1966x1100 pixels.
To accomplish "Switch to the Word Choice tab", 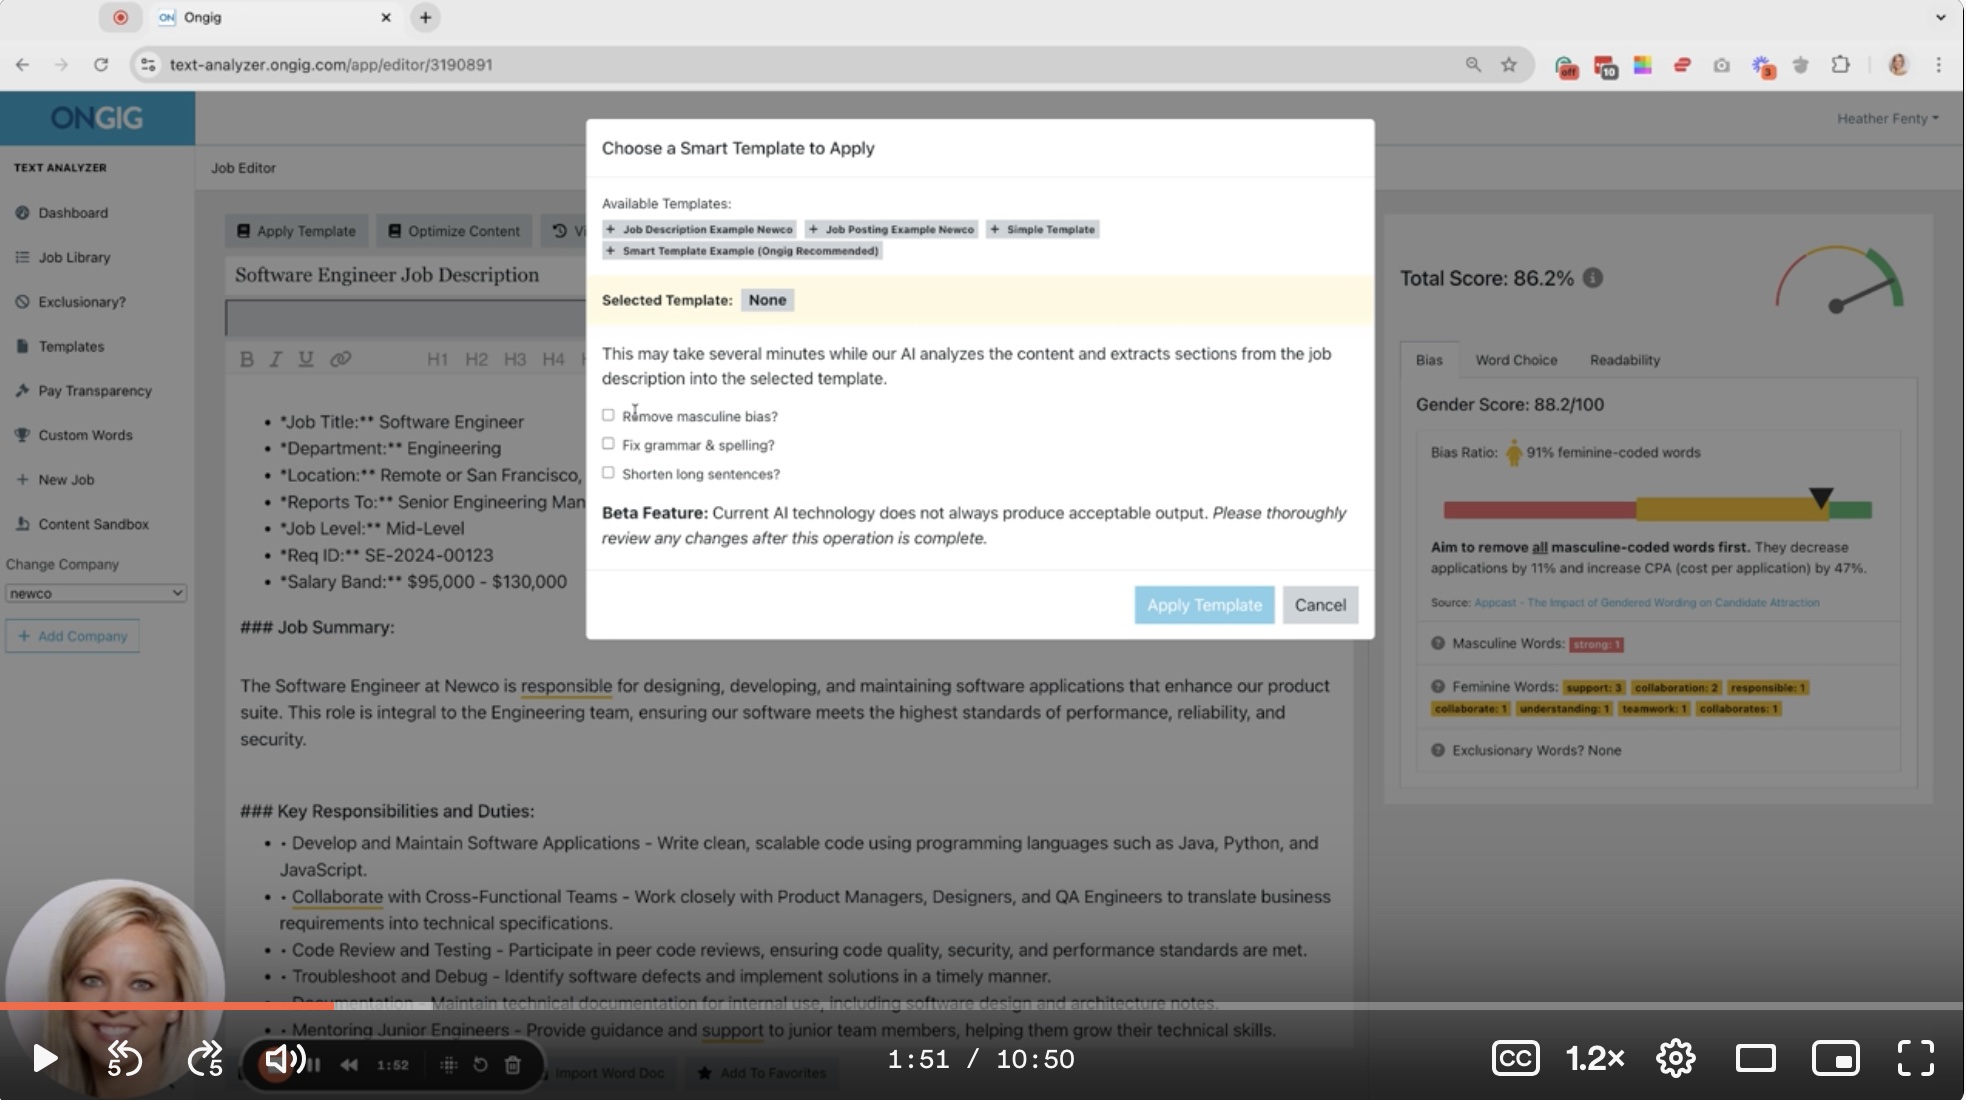I will 1516,360.
